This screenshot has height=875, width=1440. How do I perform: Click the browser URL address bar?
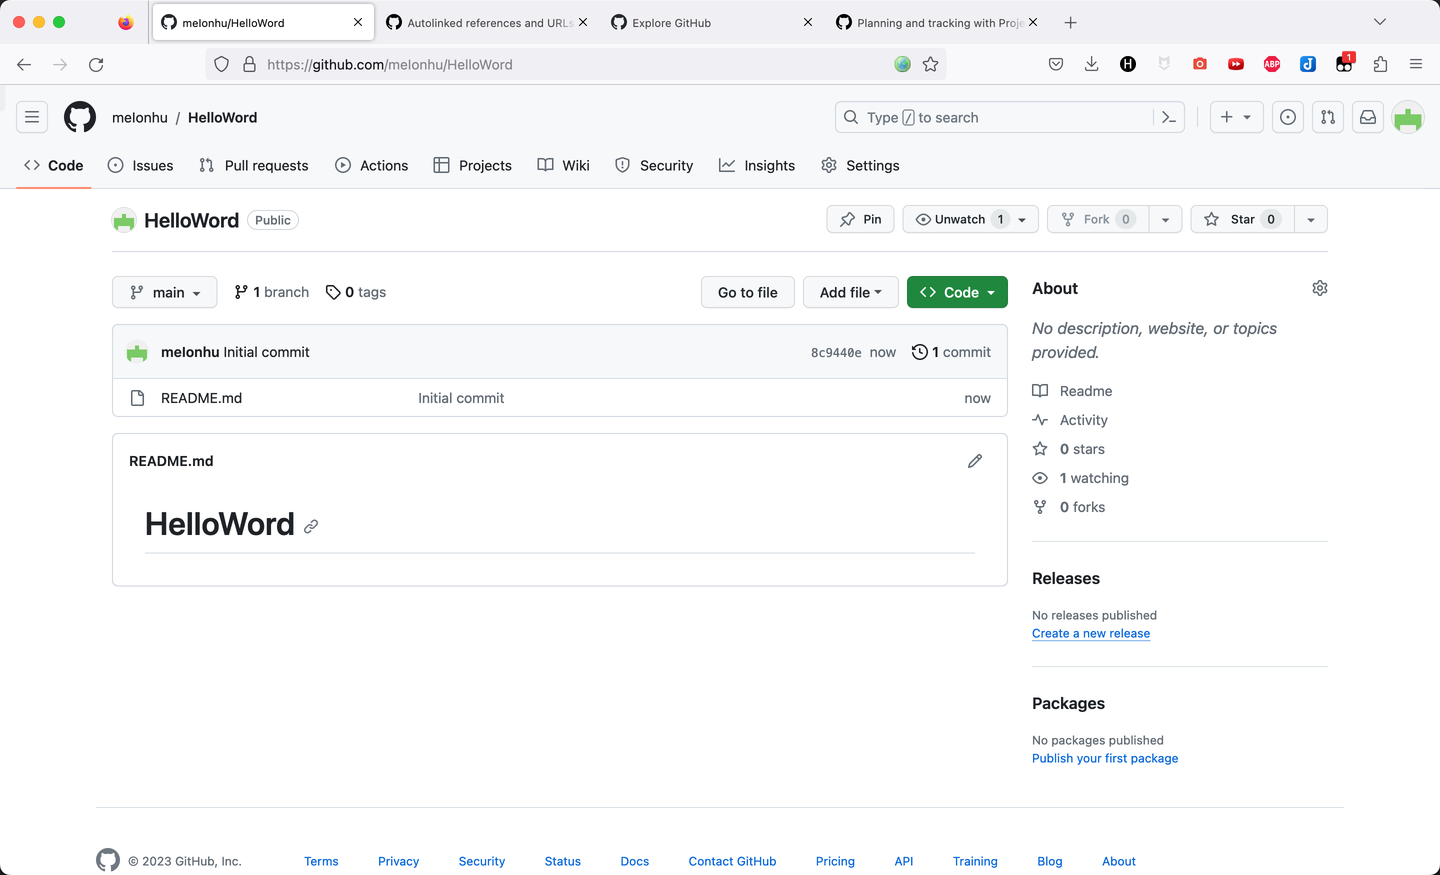pyautogui.click(x=575, y=64)
